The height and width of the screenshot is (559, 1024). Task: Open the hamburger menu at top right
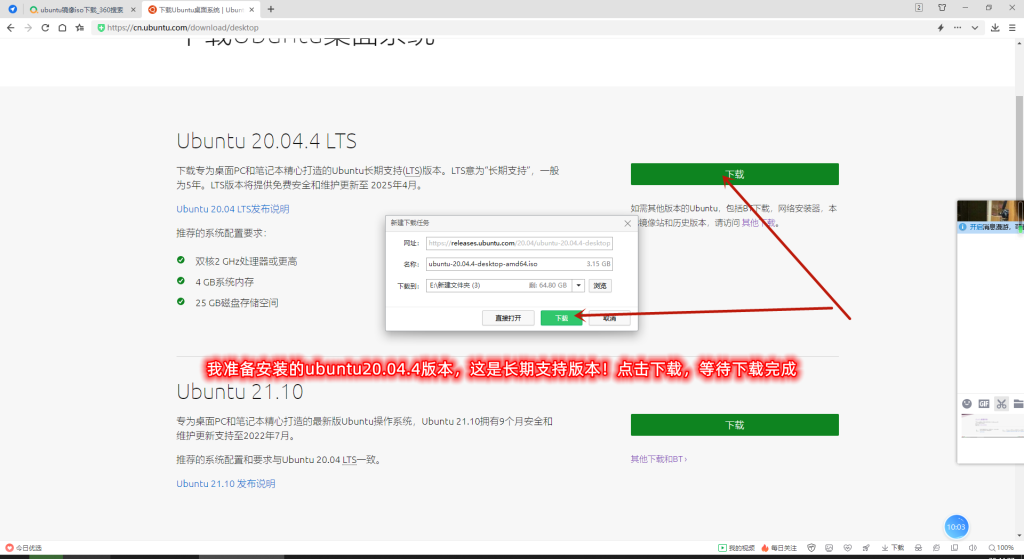coord(1012,28)
